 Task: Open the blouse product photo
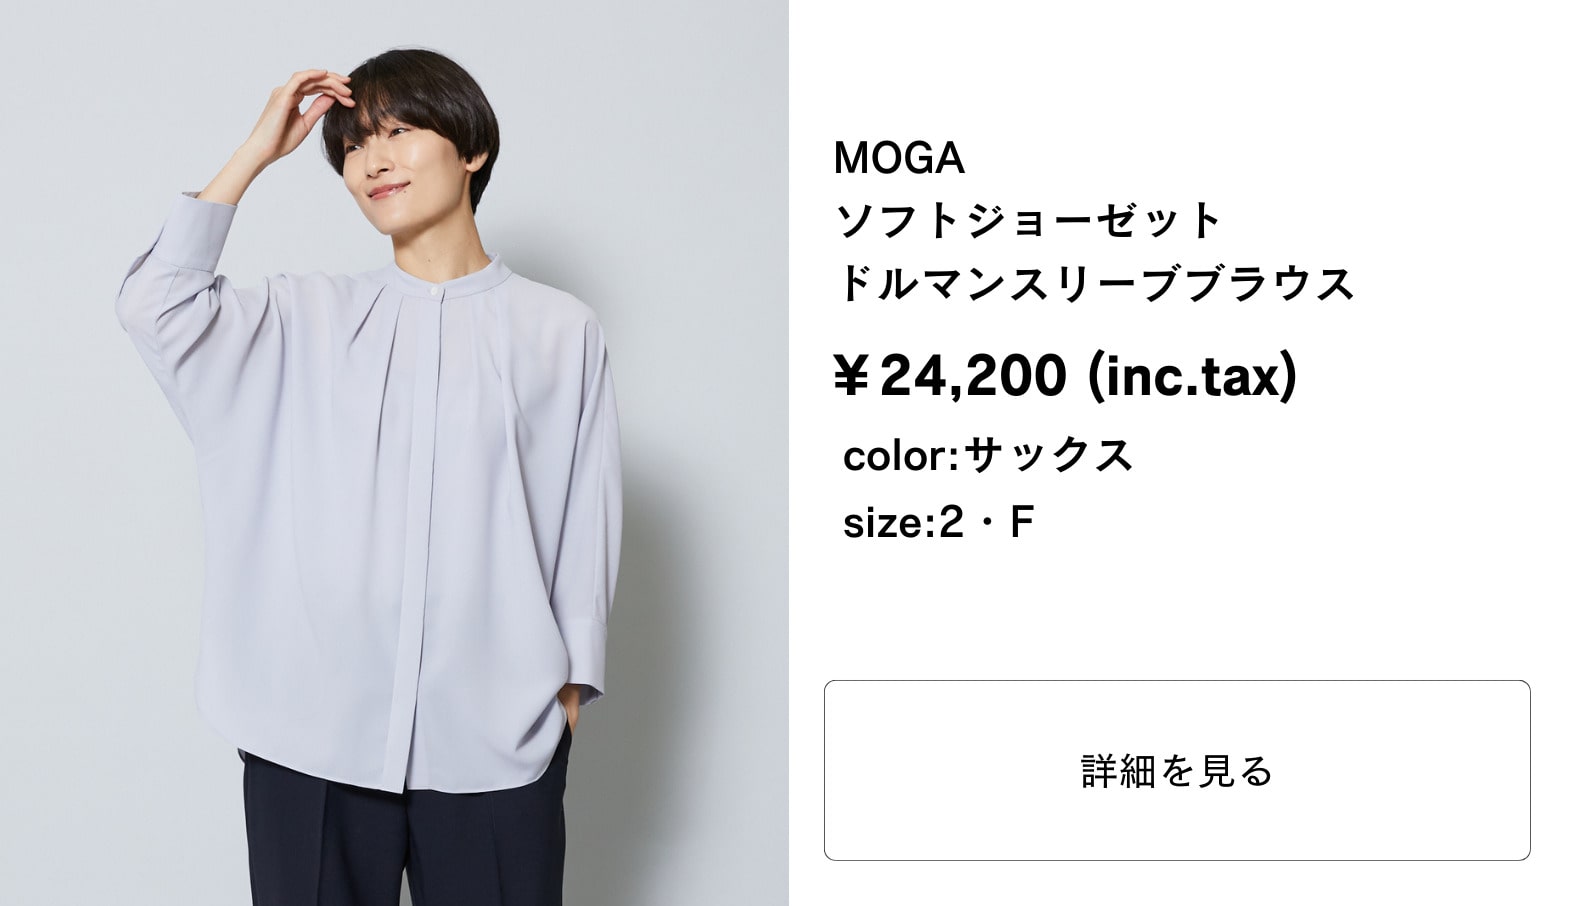[x=394, y=453]
